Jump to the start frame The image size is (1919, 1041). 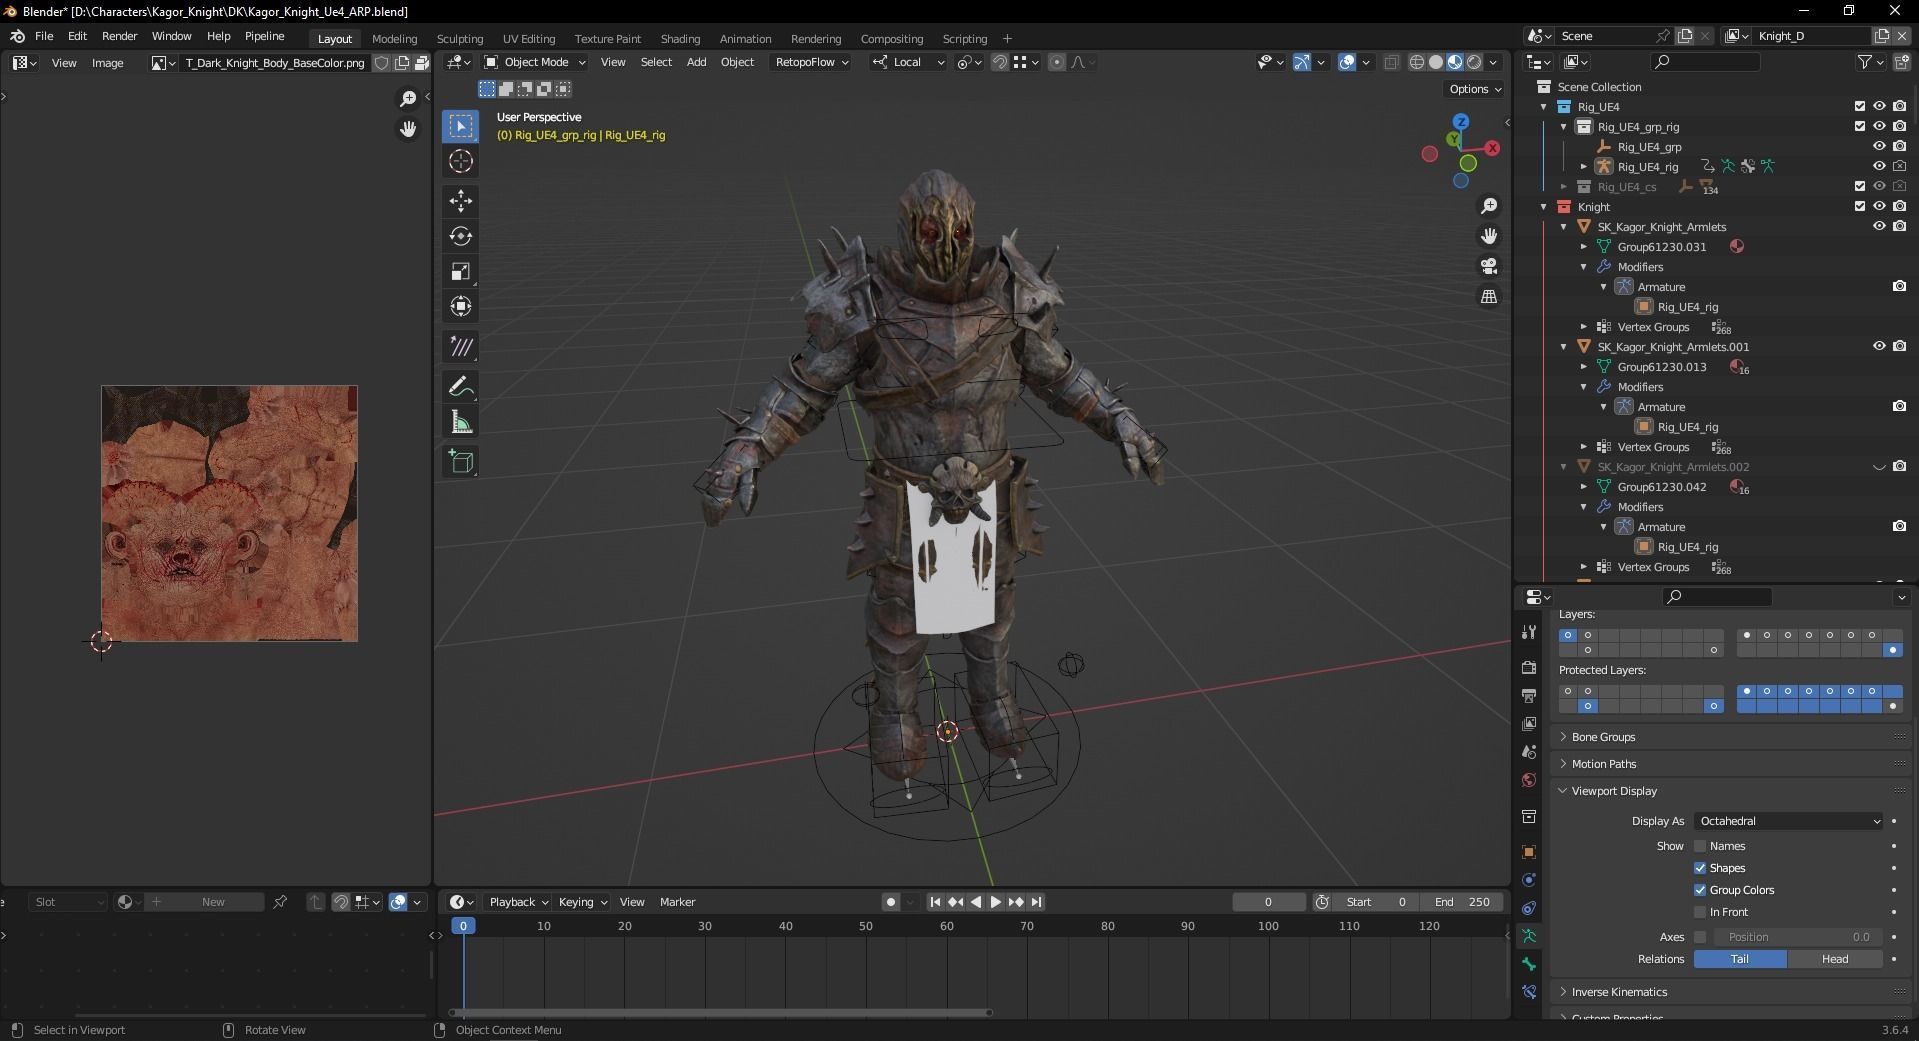click(935, 902)
